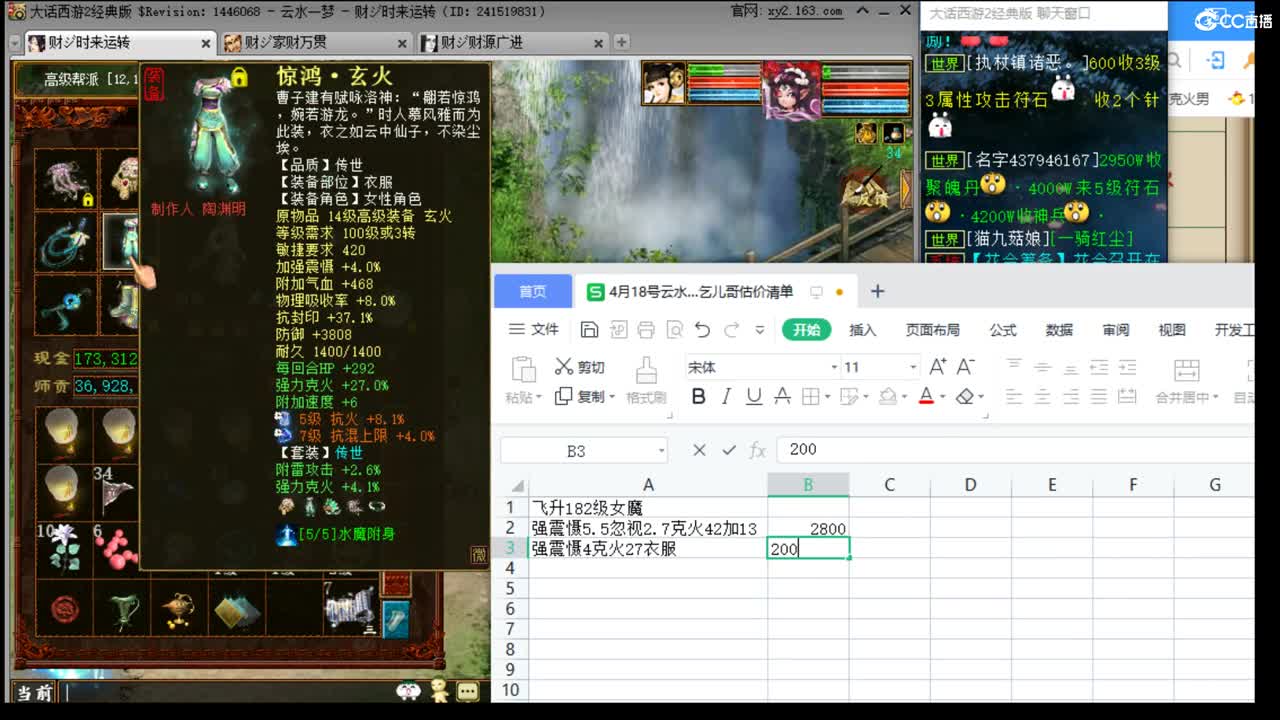Screen dimensions: 1280x720
Task: Switch to the 数据 ribbon tab
Action: (x=1059, y=330)
